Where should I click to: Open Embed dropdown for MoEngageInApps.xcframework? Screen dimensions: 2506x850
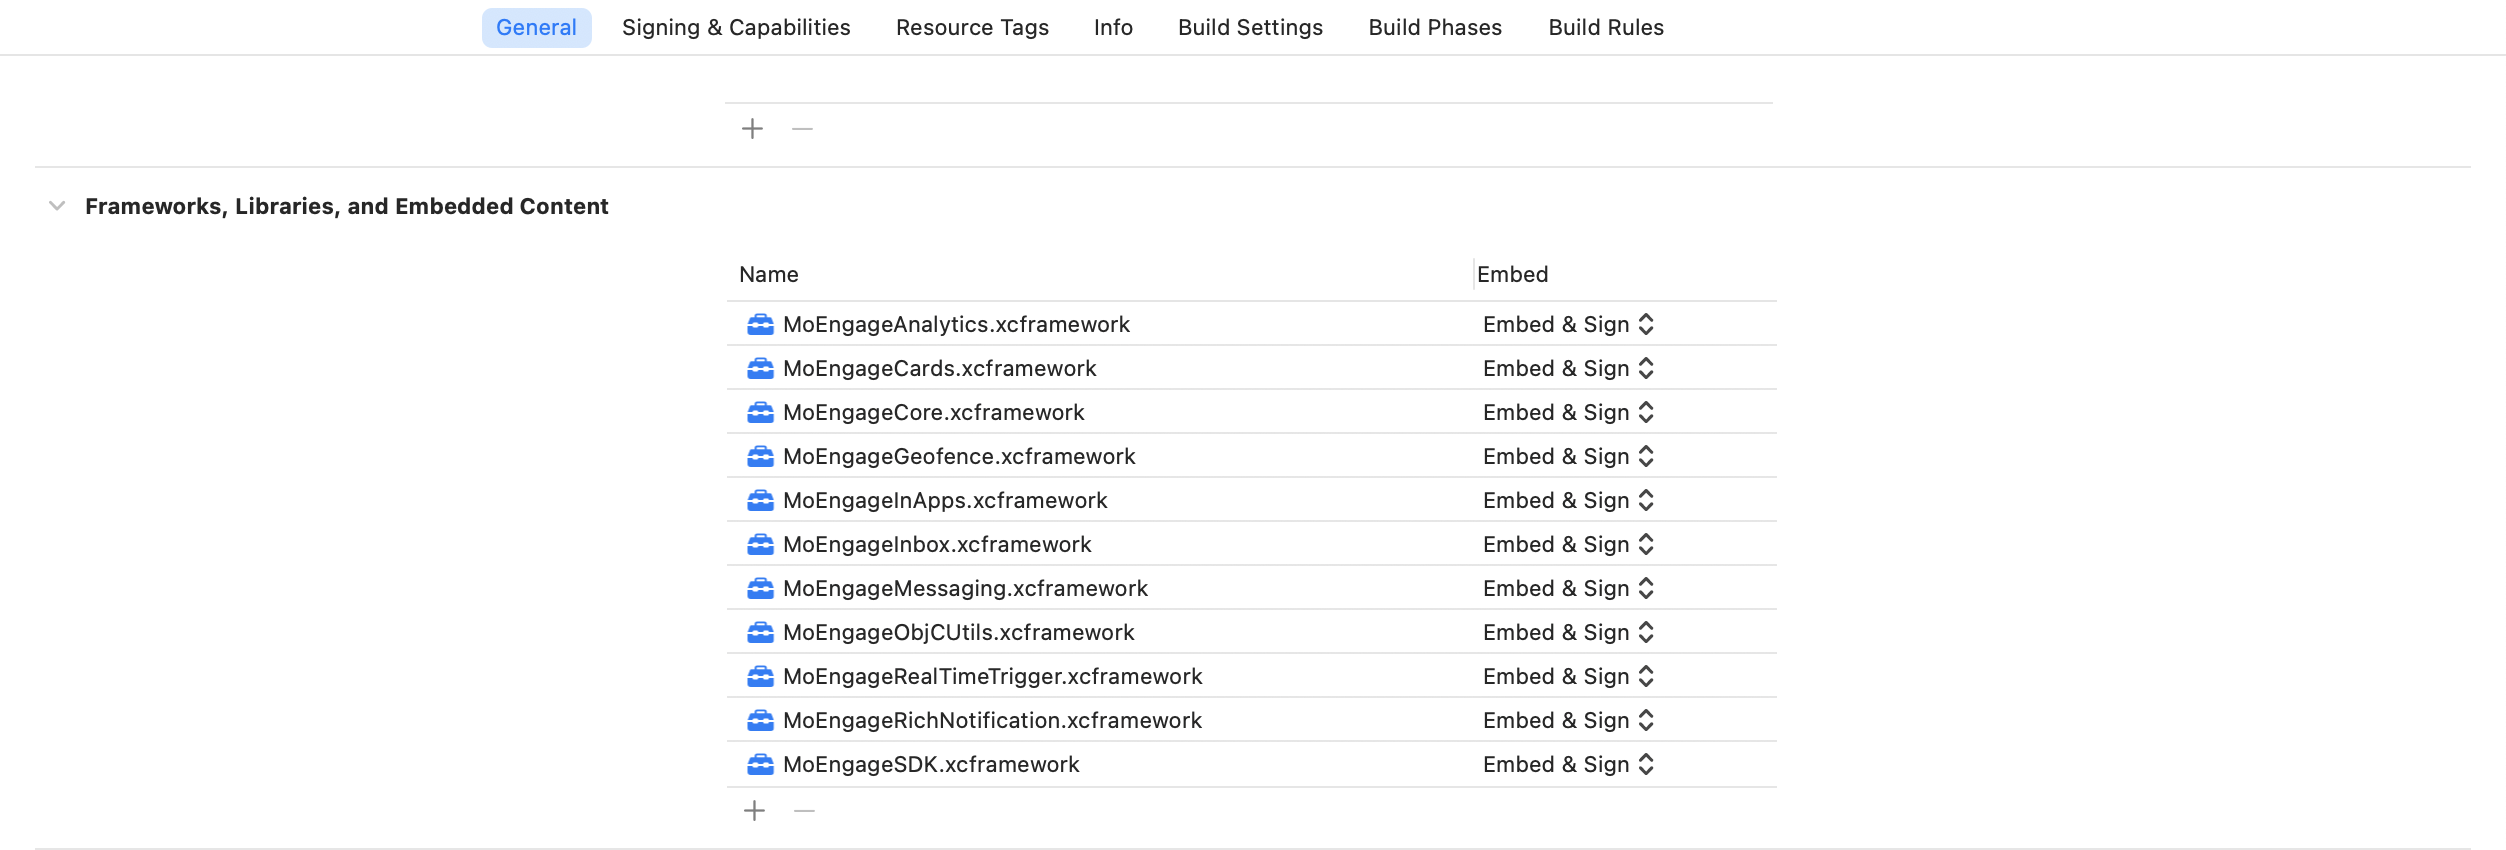tap(1568, 500)
